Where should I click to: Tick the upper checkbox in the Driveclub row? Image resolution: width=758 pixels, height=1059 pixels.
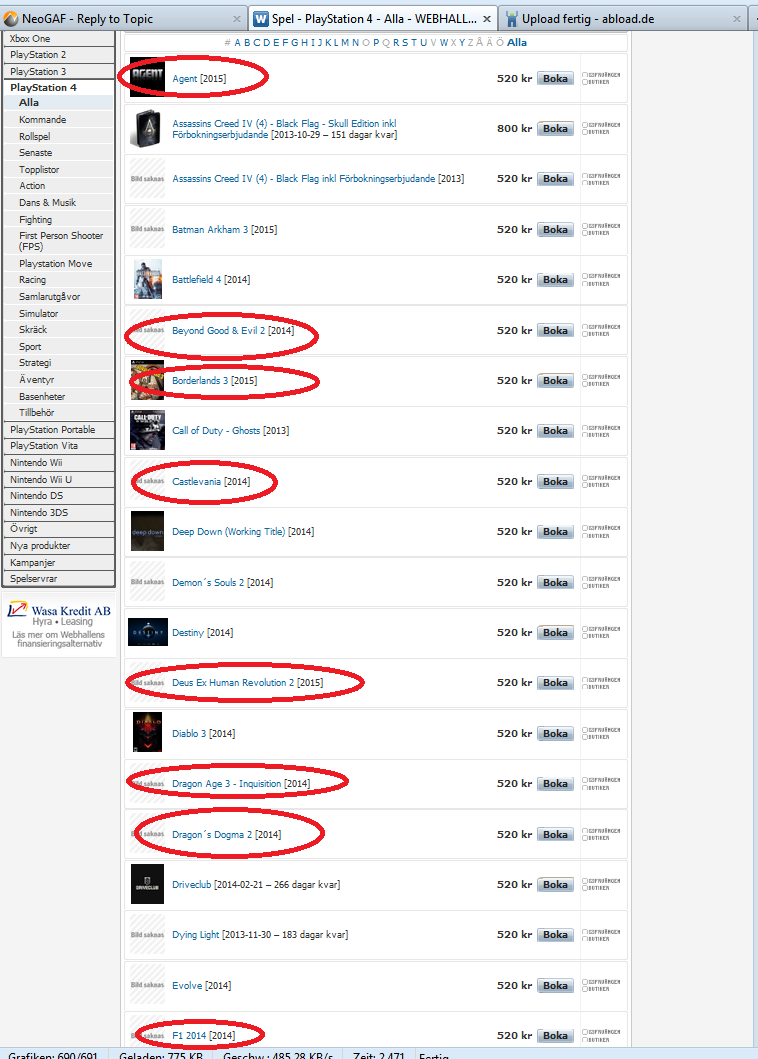(x=585, y=881)
